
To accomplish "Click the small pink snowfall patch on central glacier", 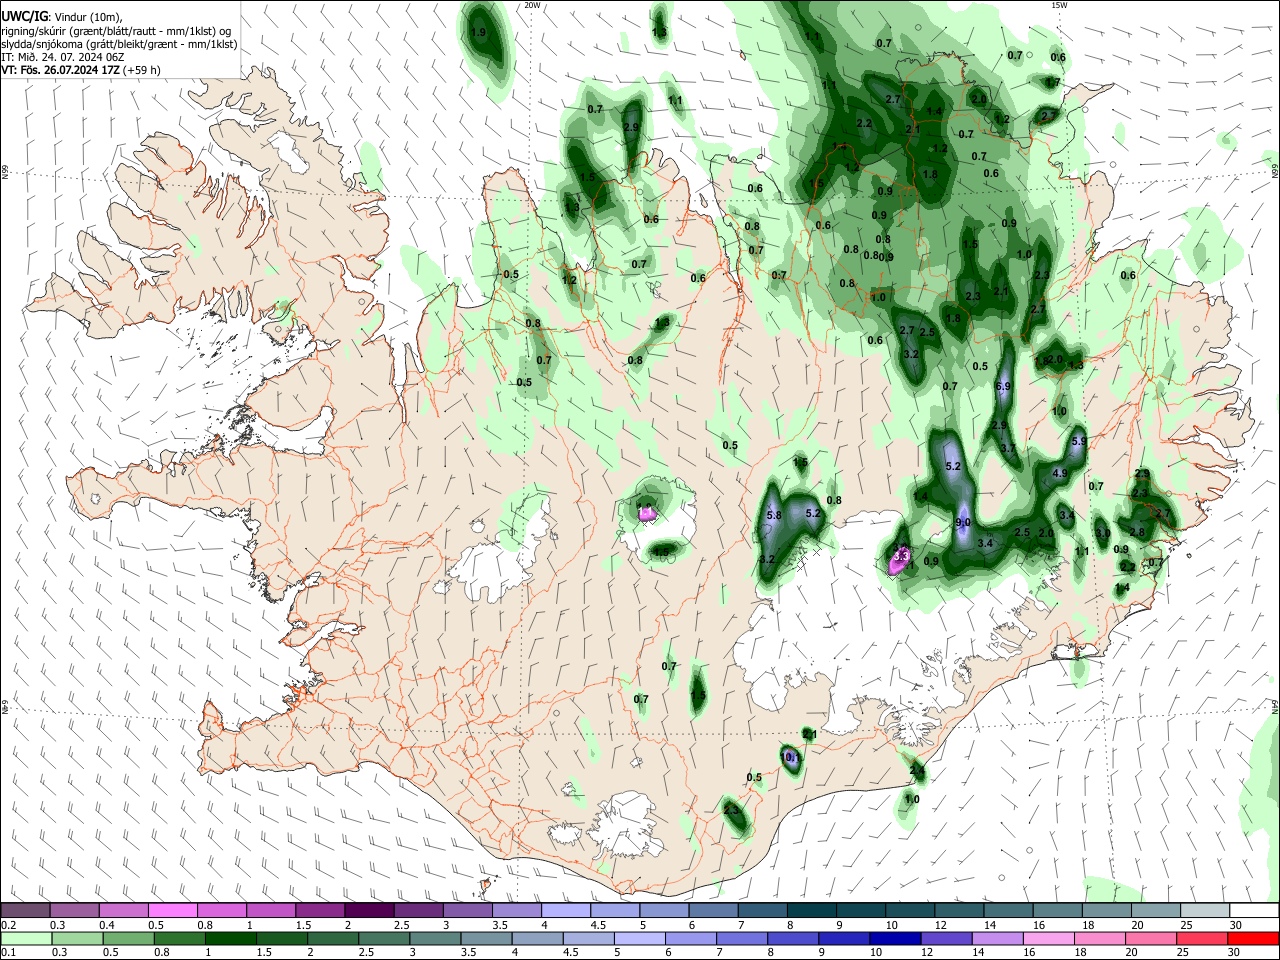I will (x=648, y=513).
